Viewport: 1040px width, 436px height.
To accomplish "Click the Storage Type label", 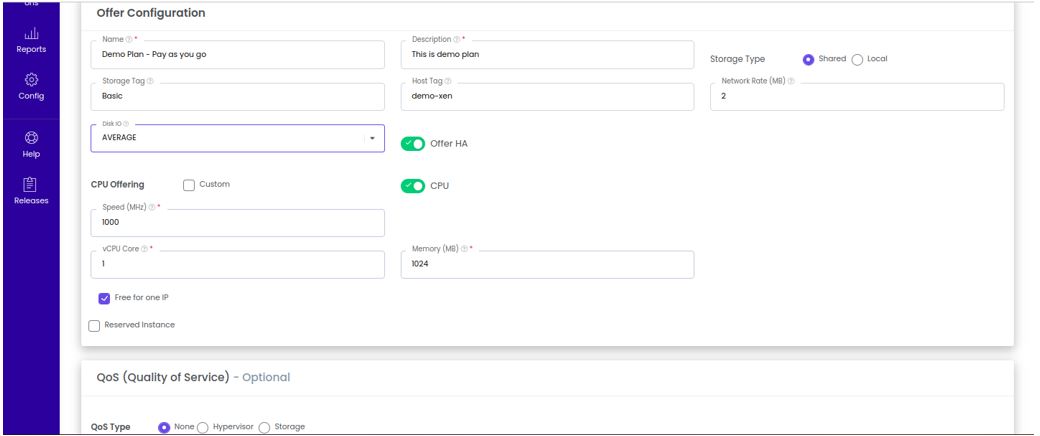I will (x=738, y=59).
